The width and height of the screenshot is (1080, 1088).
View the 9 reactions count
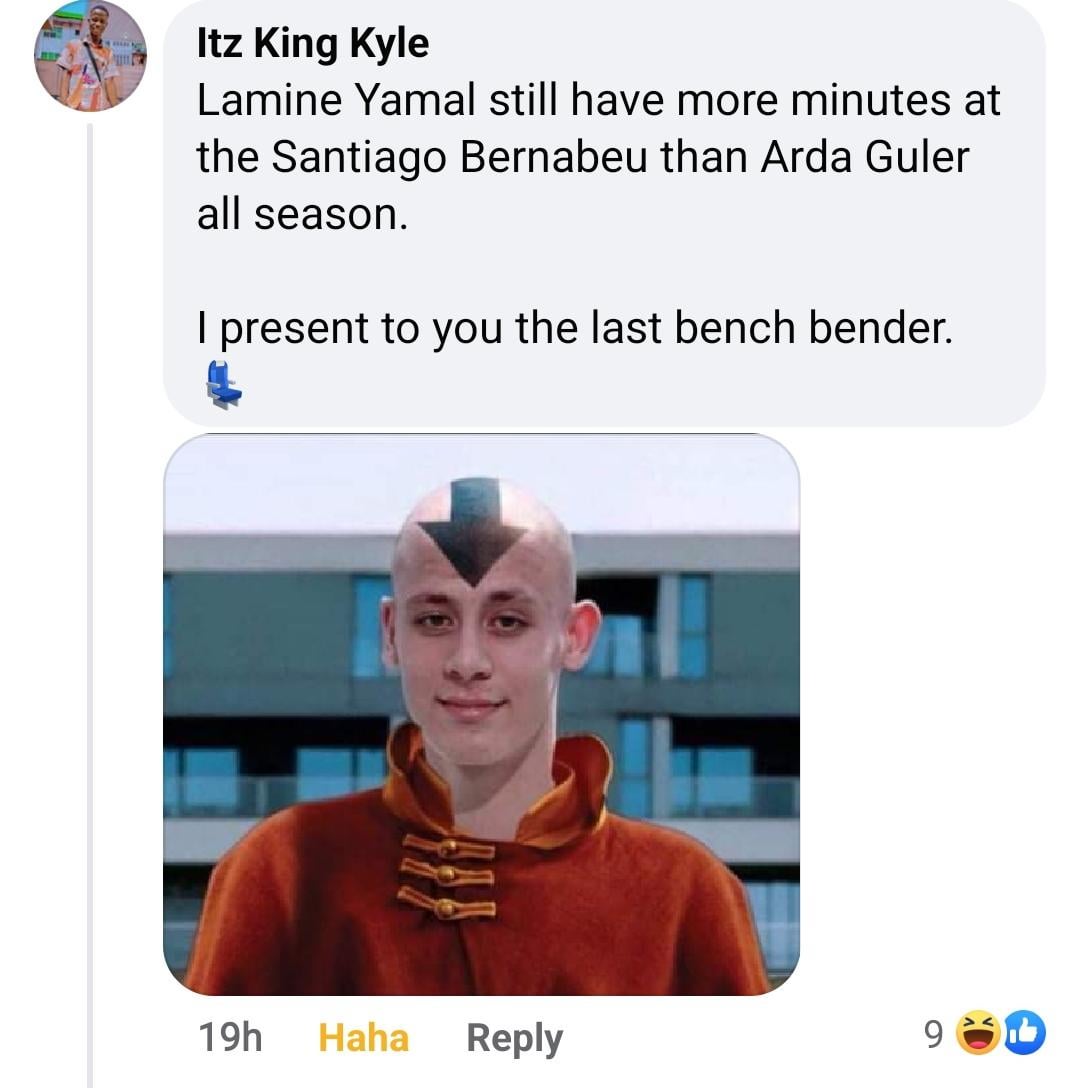coord(934,1034)
